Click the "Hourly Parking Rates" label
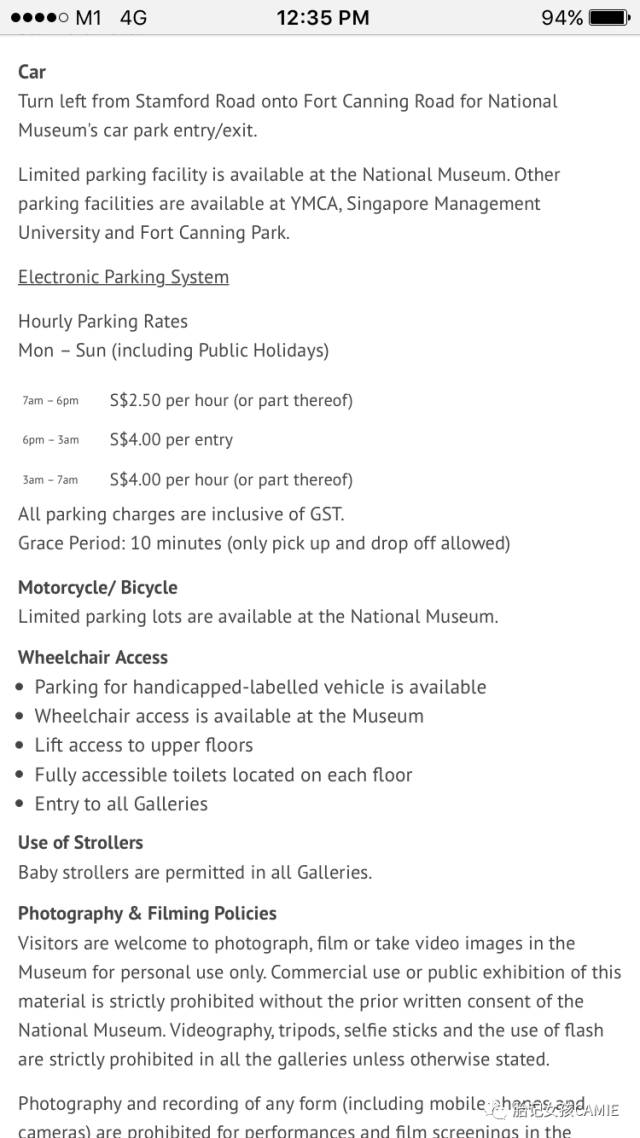Image resolution: width=640 pixels, height=1138 pixels. 103,321
